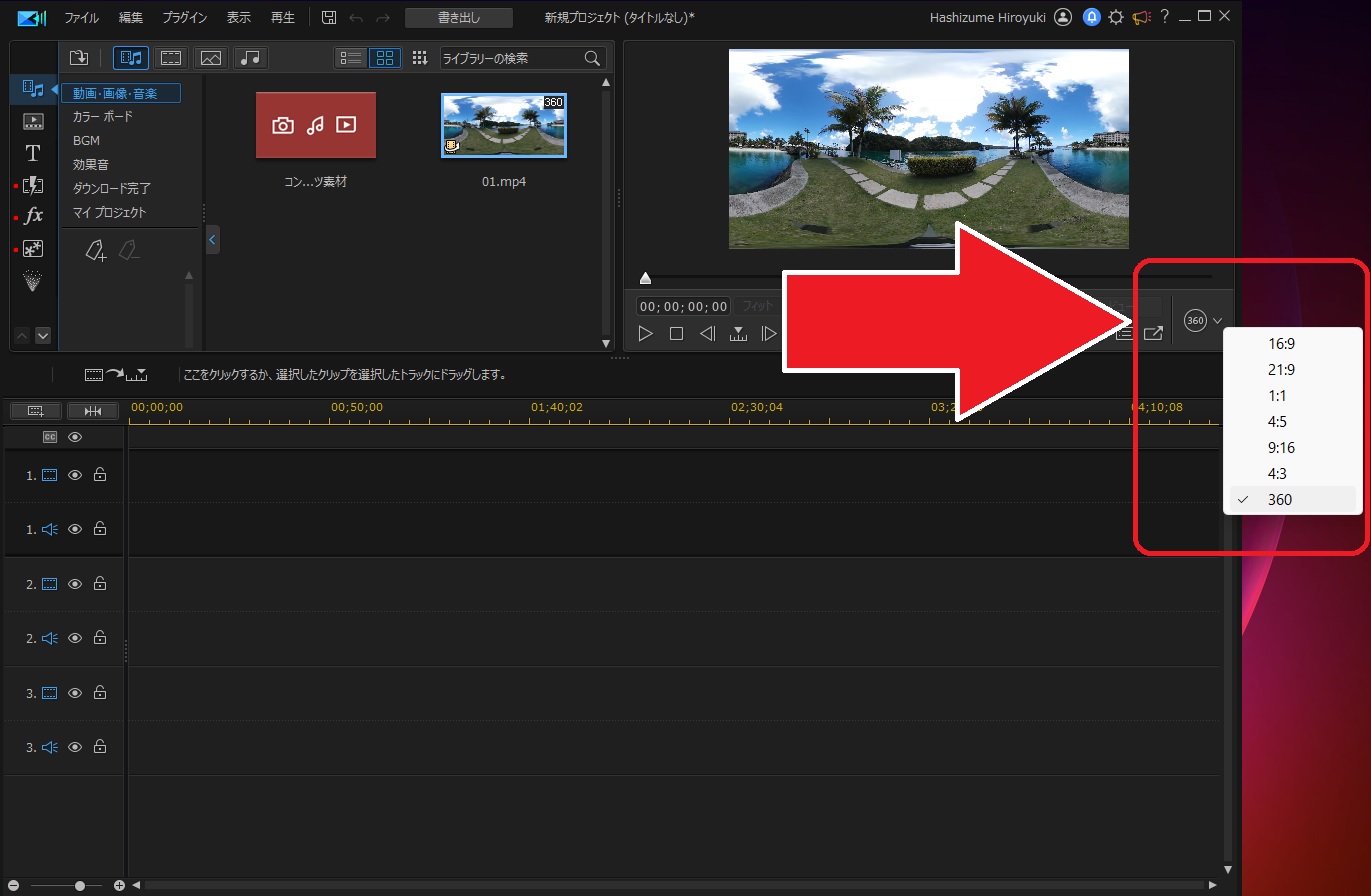The height and width of the screenshot is (896, 1371).
Task: Click the preview seek bar playhead
Action: (645, 277)
